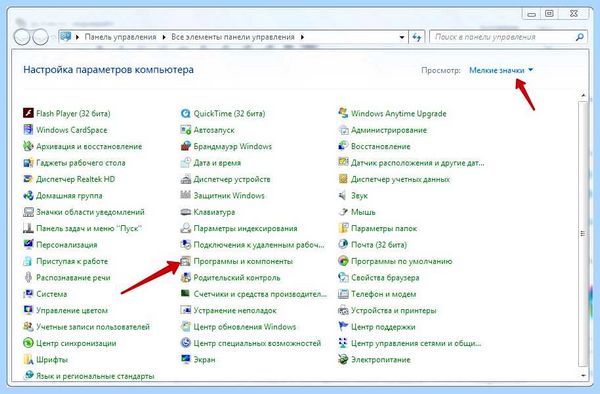Open the Диспетчер Realtek HD icon
Image resolution: width=600 pixels, height=394 pixels.
click(x=28, y=179)
